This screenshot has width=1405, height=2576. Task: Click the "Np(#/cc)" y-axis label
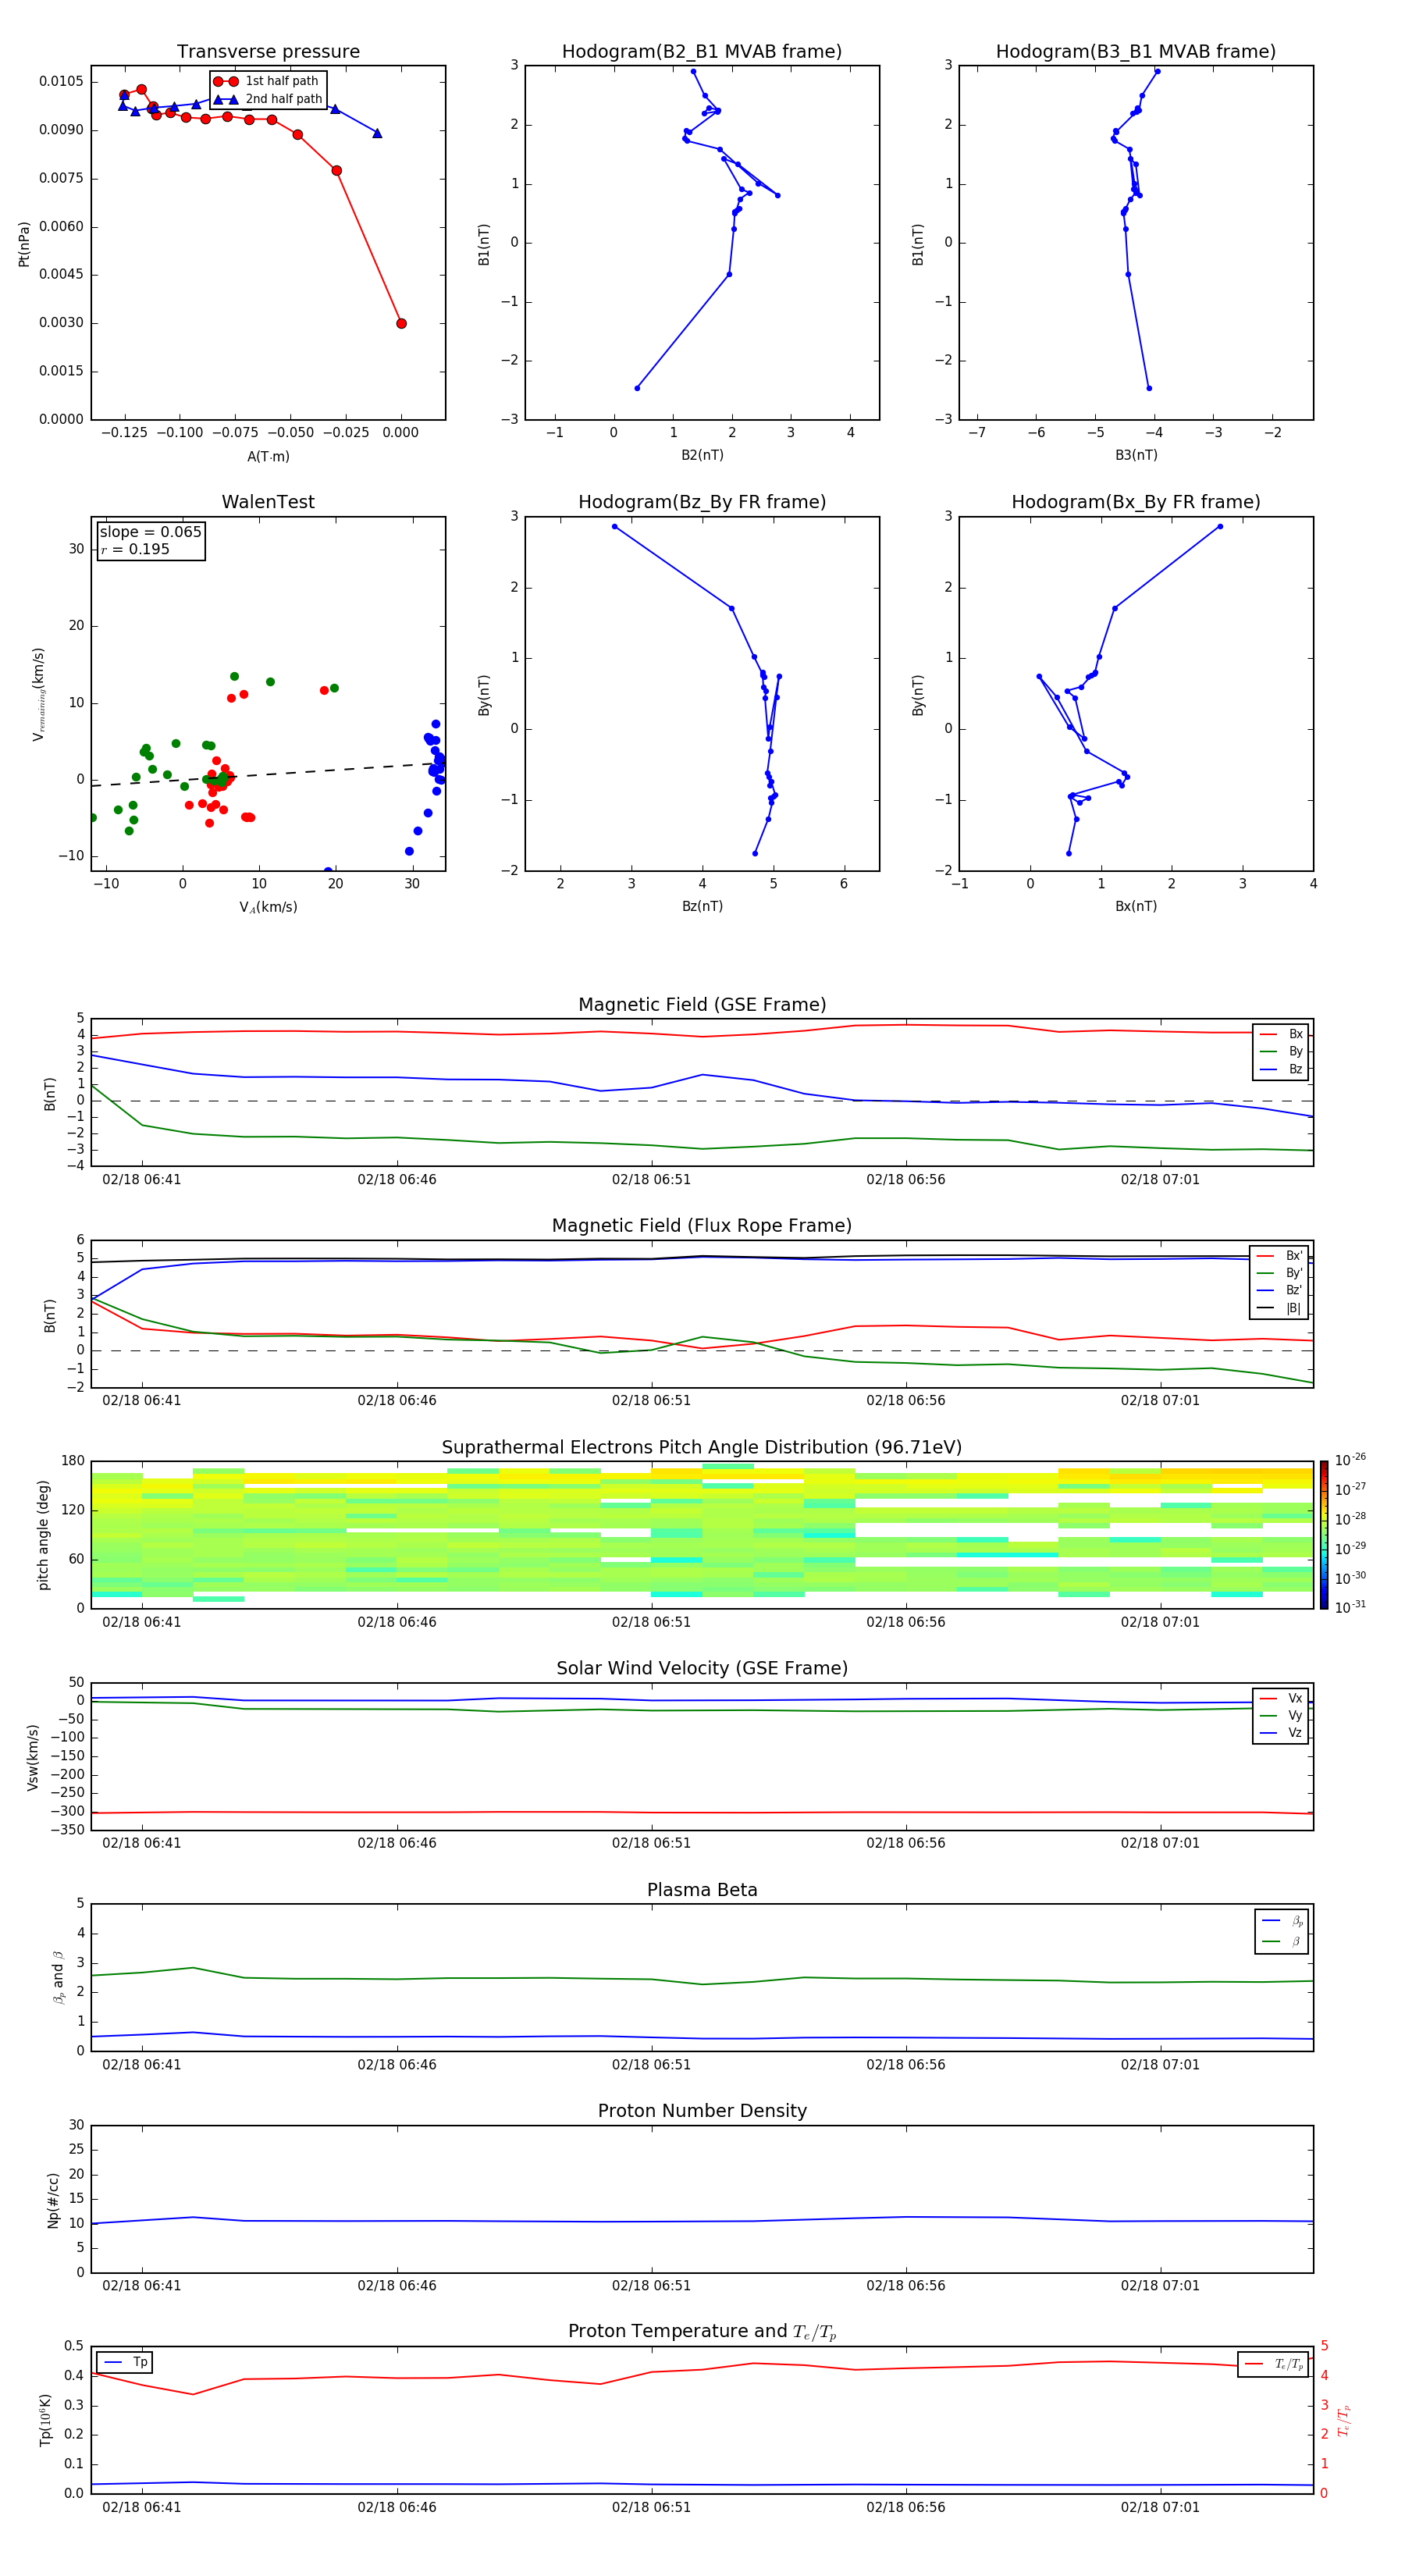tap(53, 2200)
